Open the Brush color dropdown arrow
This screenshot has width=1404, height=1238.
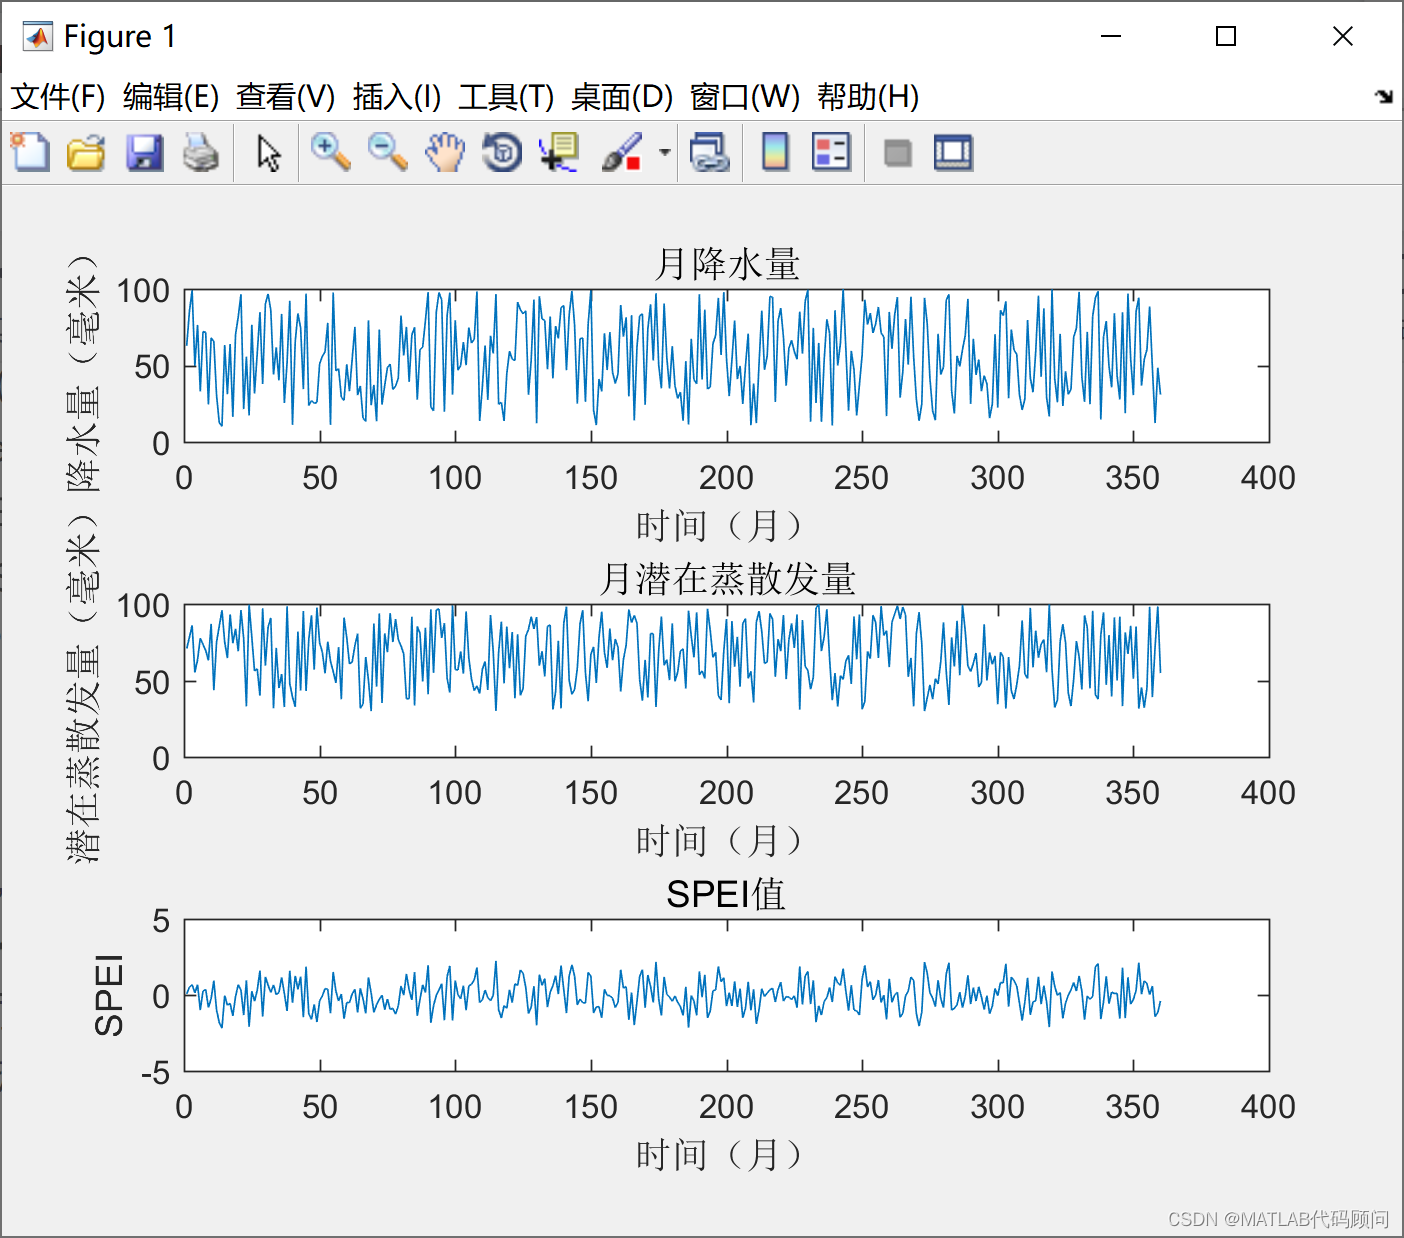[664, 153]
